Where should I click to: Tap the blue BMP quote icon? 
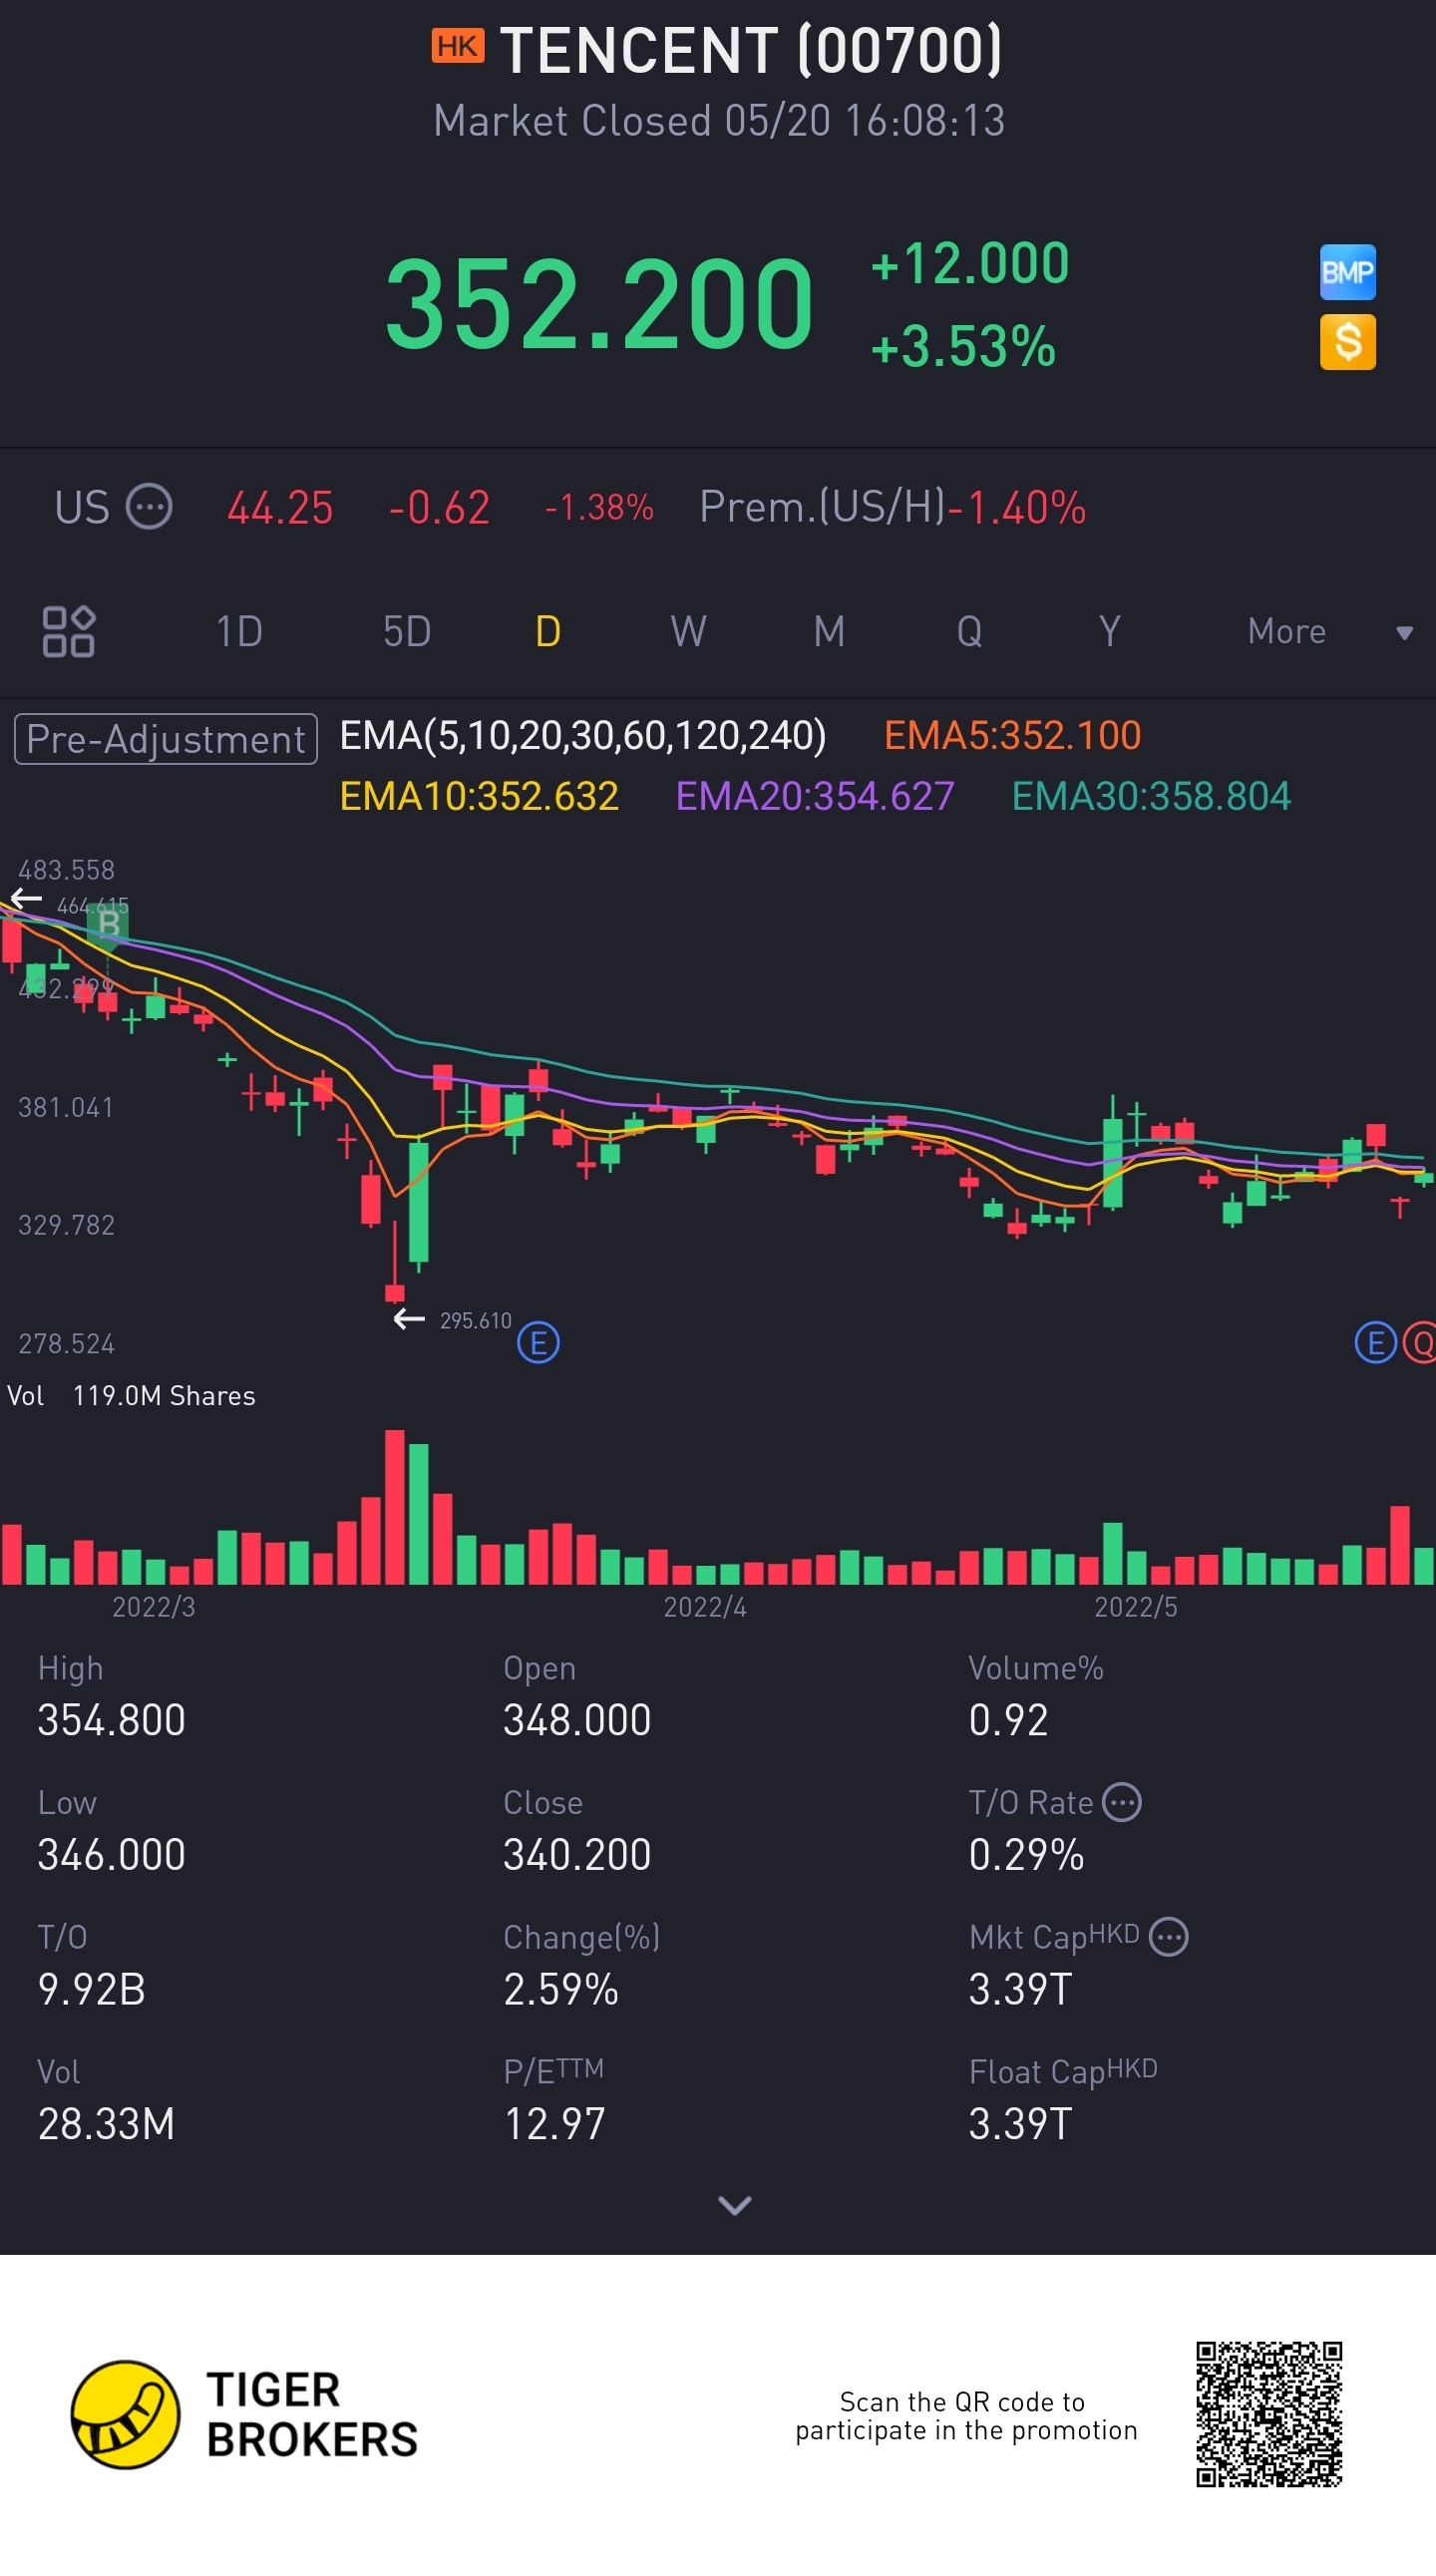coord(1347,272)
